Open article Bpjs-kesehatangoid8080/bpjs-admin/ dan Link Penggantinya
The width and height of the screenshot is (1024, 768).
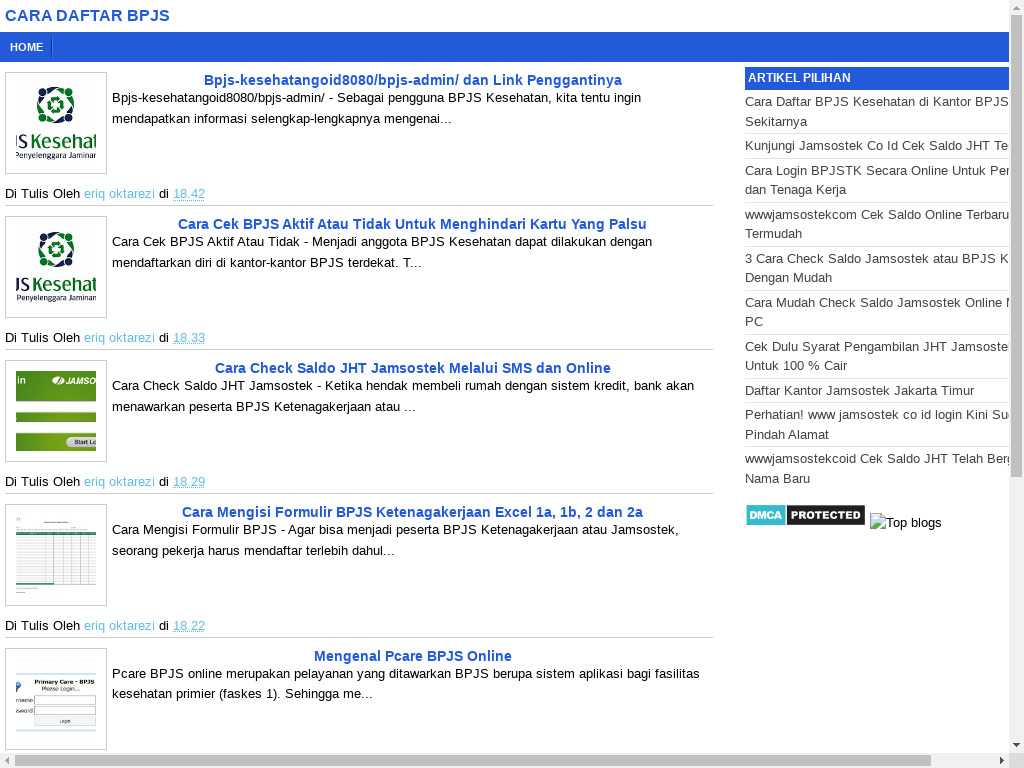[x=412, y=80]
